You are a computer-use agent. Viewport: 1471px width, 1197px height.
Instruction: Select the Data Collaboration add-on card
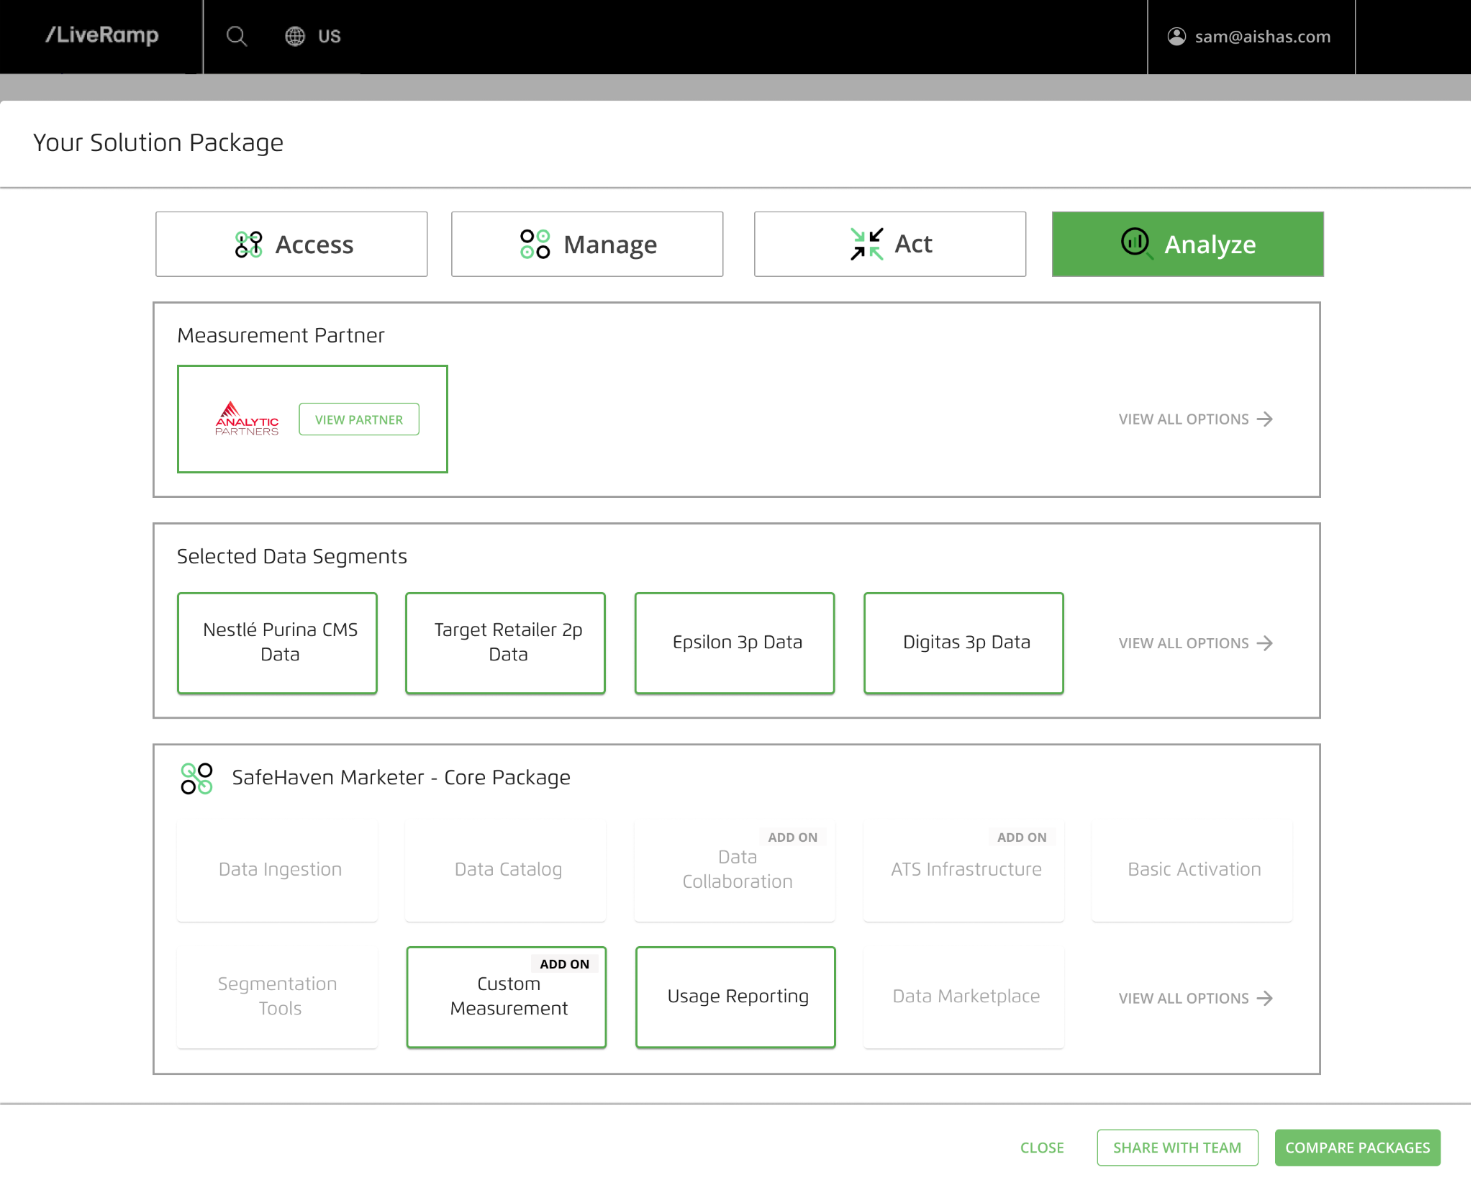tap(735, 871)
